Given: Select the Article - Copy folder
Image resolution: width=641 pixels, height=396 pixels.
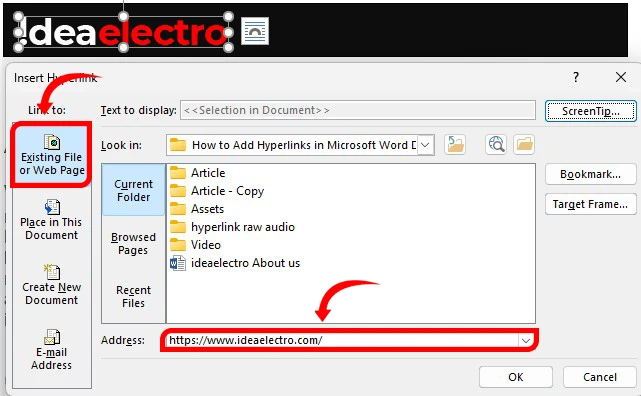Looking at the screenshot, I should tap(217, 191).
